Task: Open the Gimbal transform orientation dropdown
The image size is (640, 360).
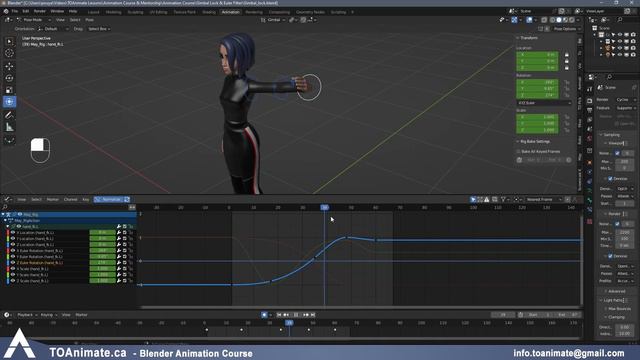Action: [273, 20]
